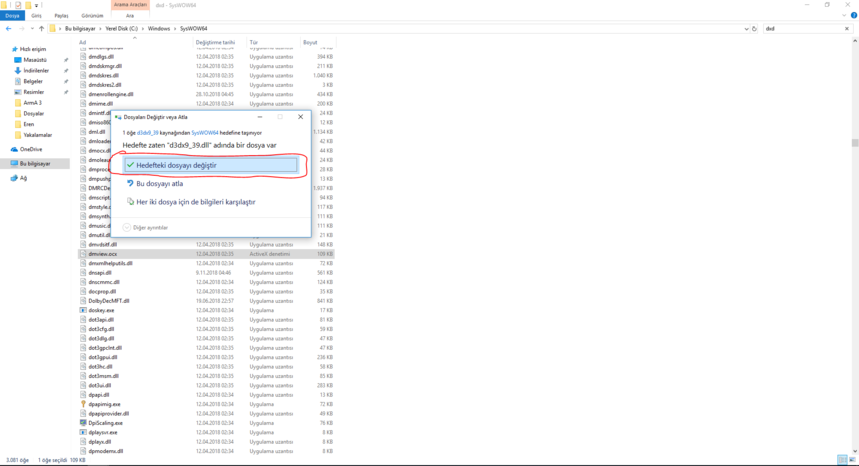Click the DpiScaling.exe file icon
The width and height of the screenshot is (859, 466).
(x=83, y=423)
